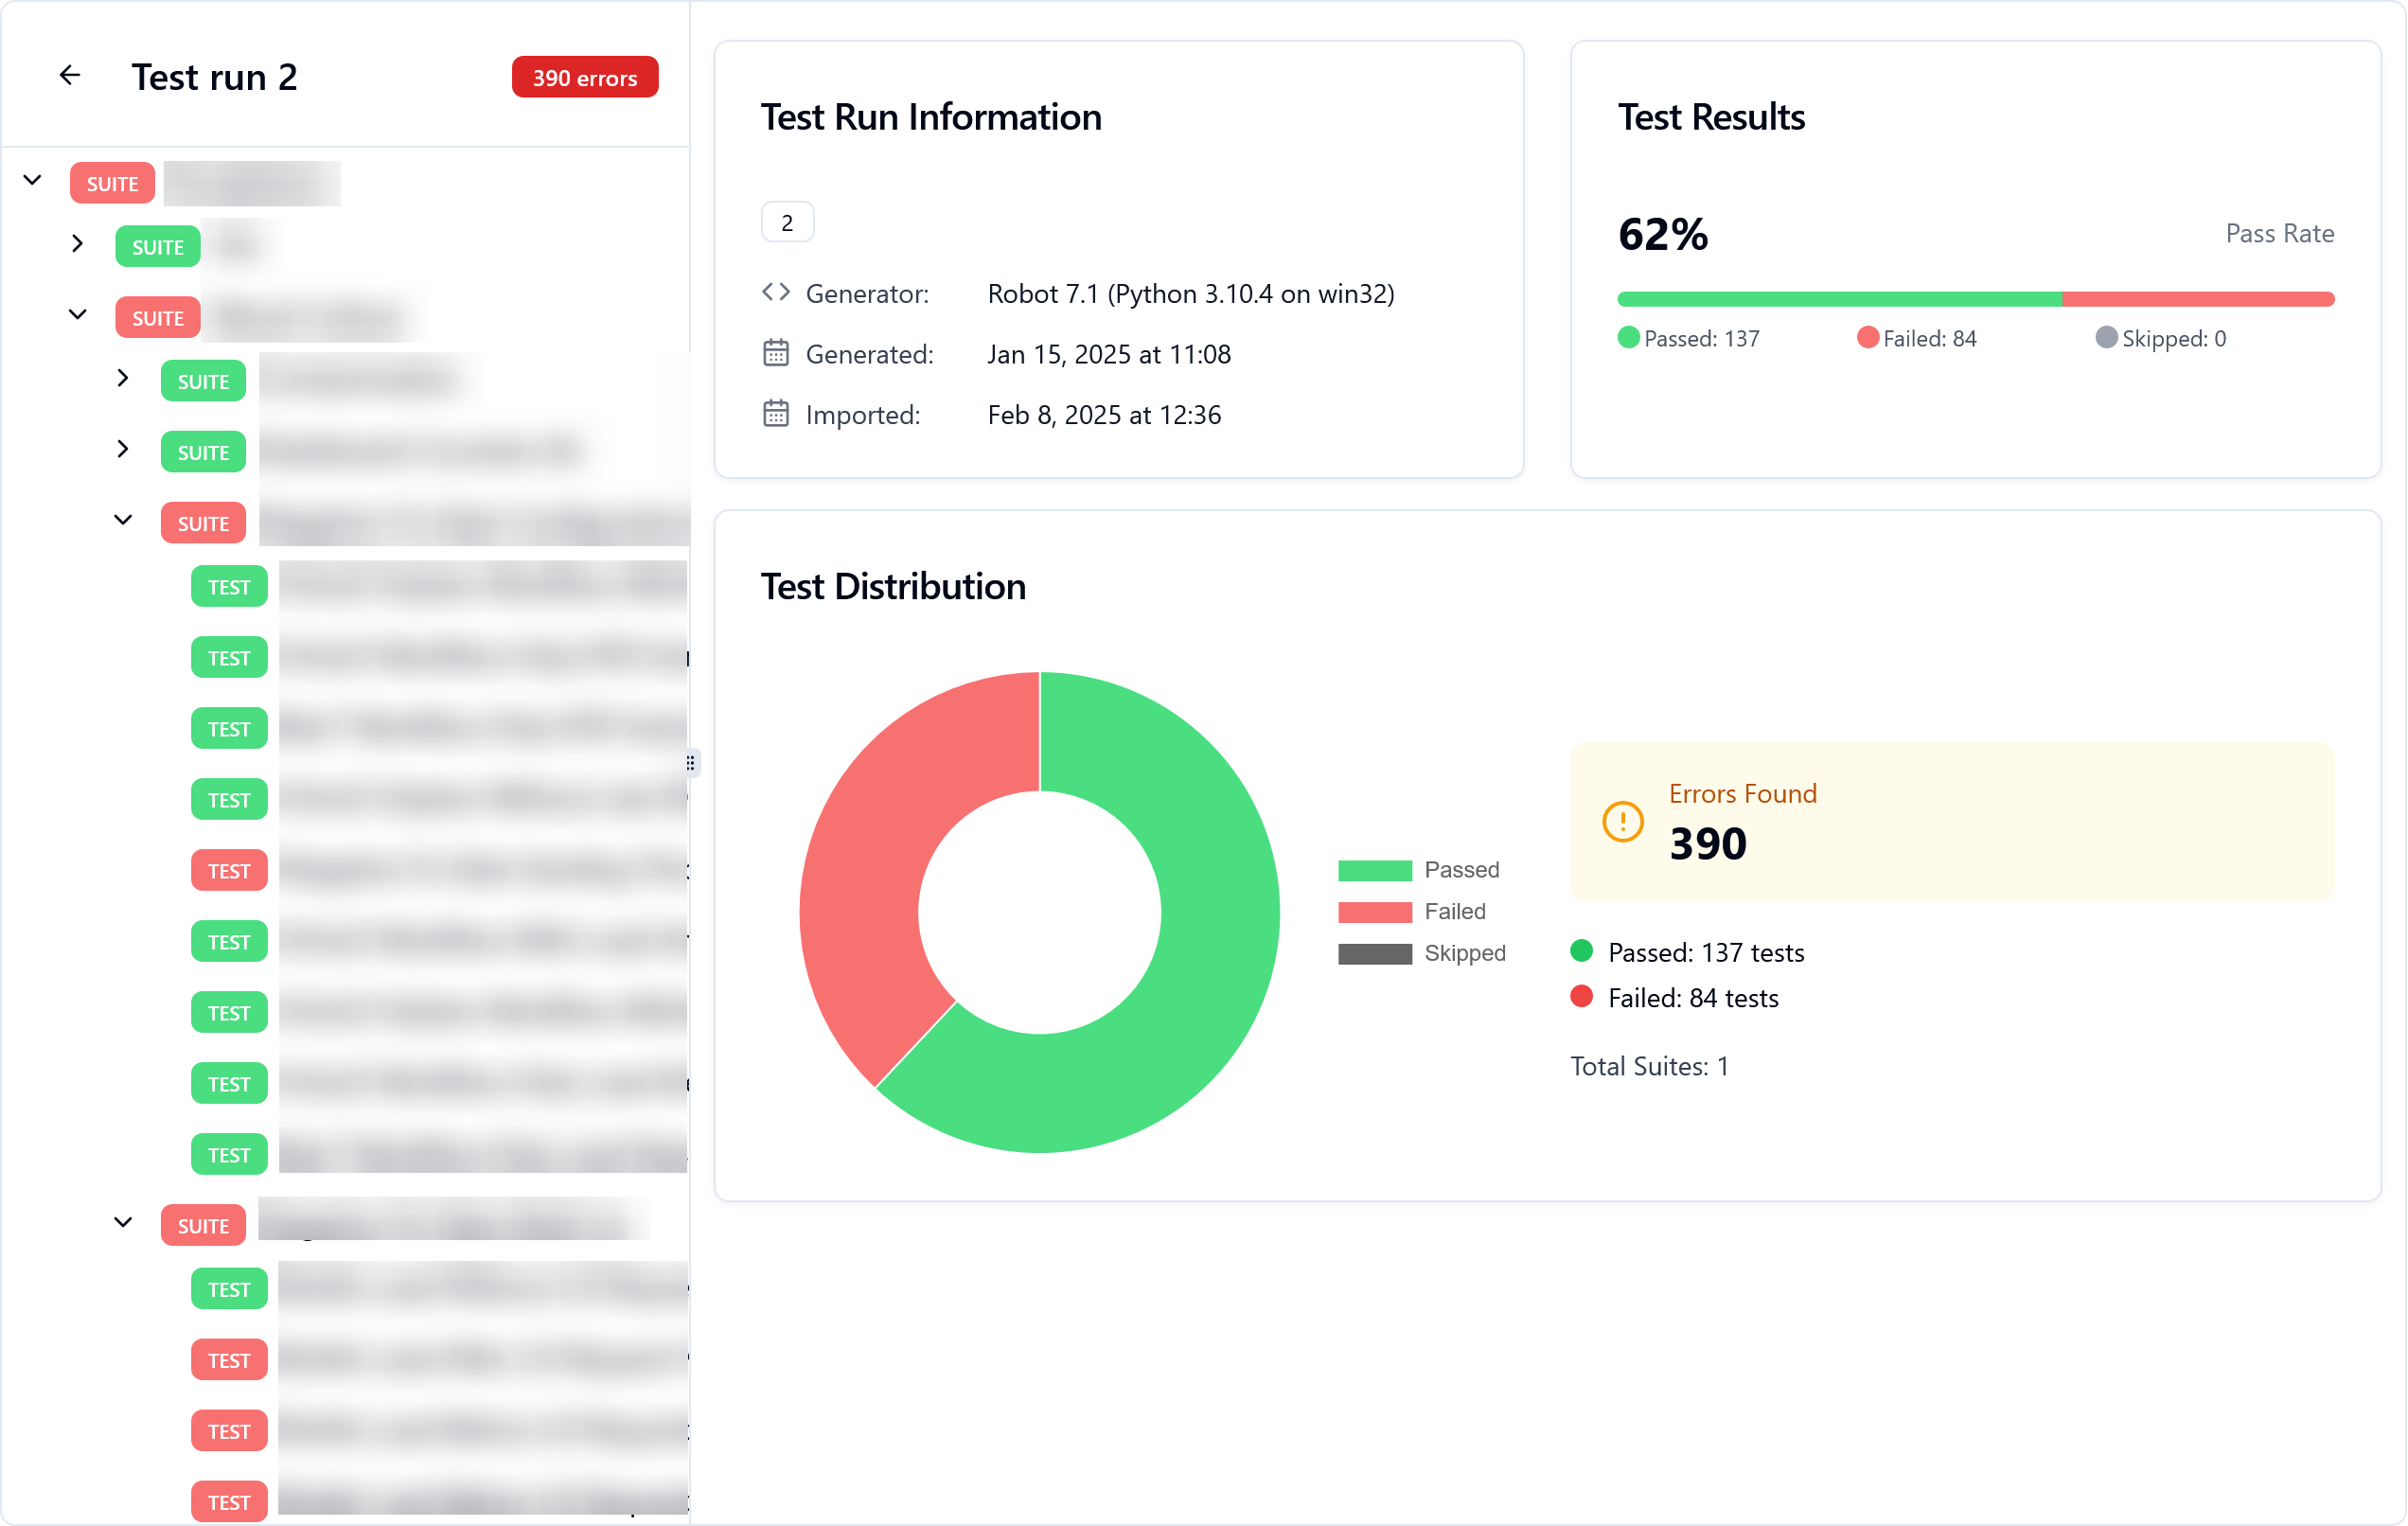Click the pass rate progress bar

pos(1975,299)
